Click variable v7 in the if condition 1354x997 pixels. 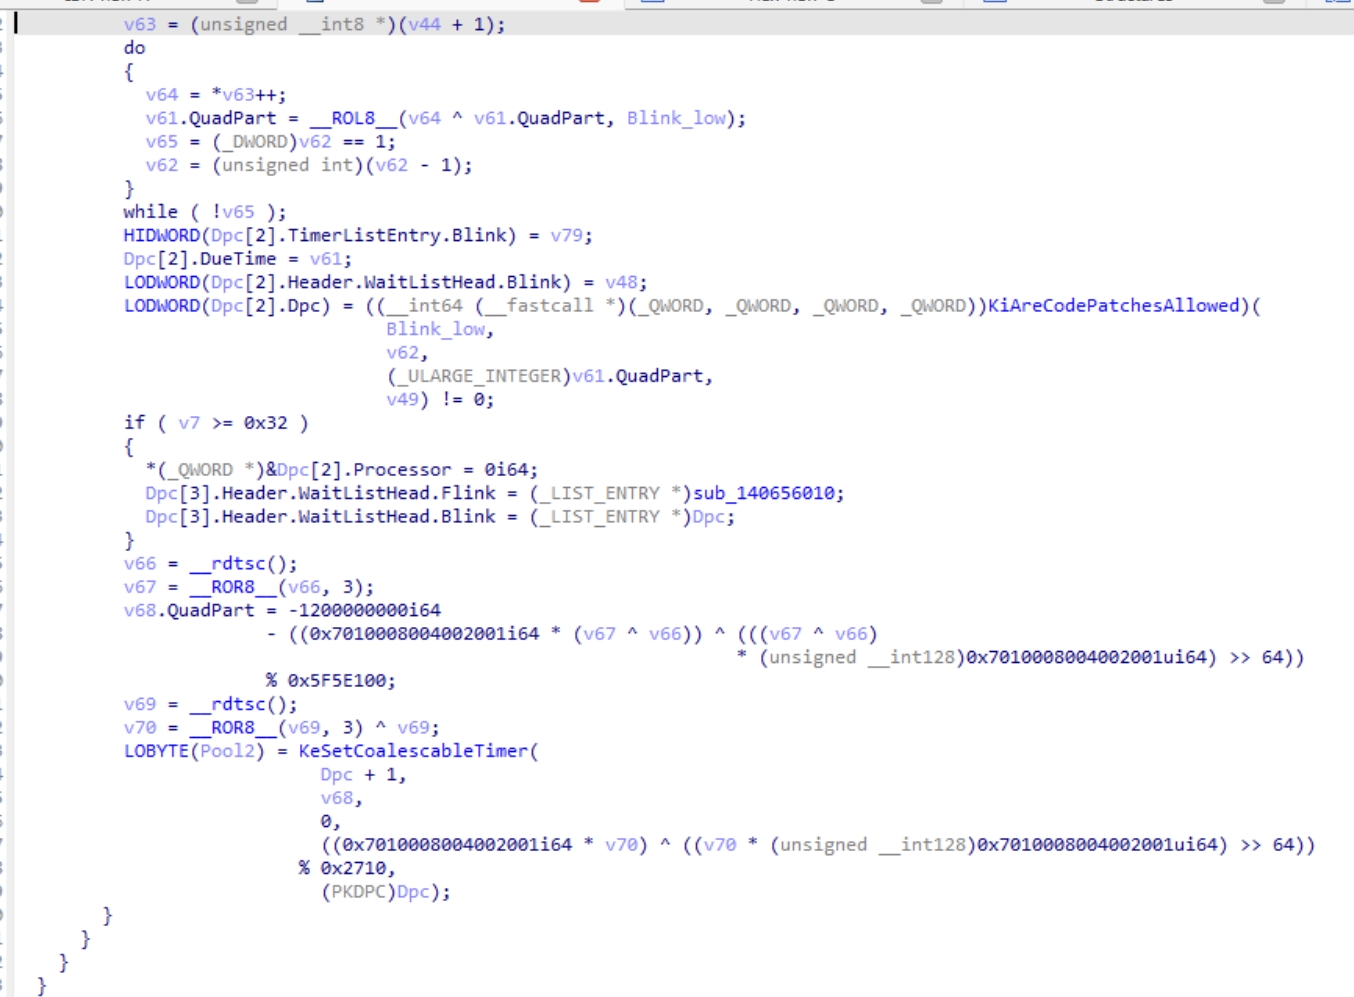click(x=189, y=423)
